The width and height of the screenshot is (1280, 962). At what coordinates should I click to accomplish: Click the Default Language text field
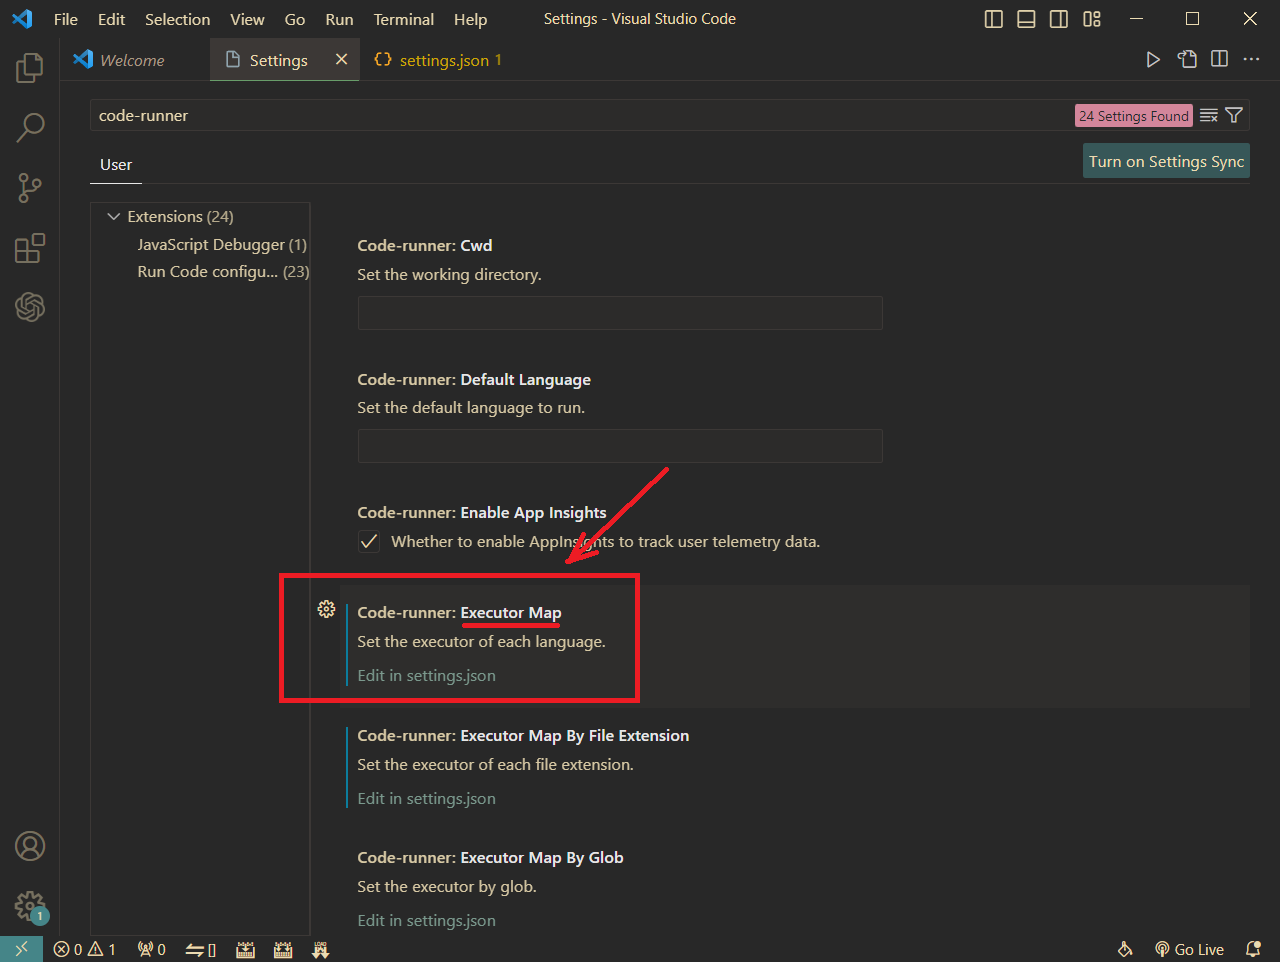coord(620,446)
